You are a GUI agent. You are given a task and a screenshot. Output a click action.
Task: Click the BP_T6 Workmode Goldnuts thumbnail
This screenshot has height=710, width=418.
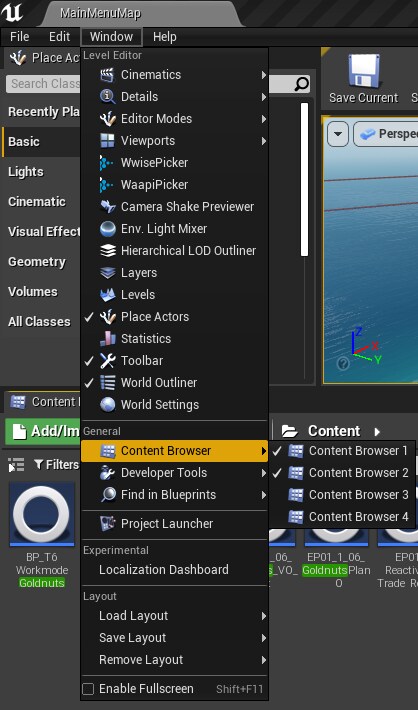[42, 514]
